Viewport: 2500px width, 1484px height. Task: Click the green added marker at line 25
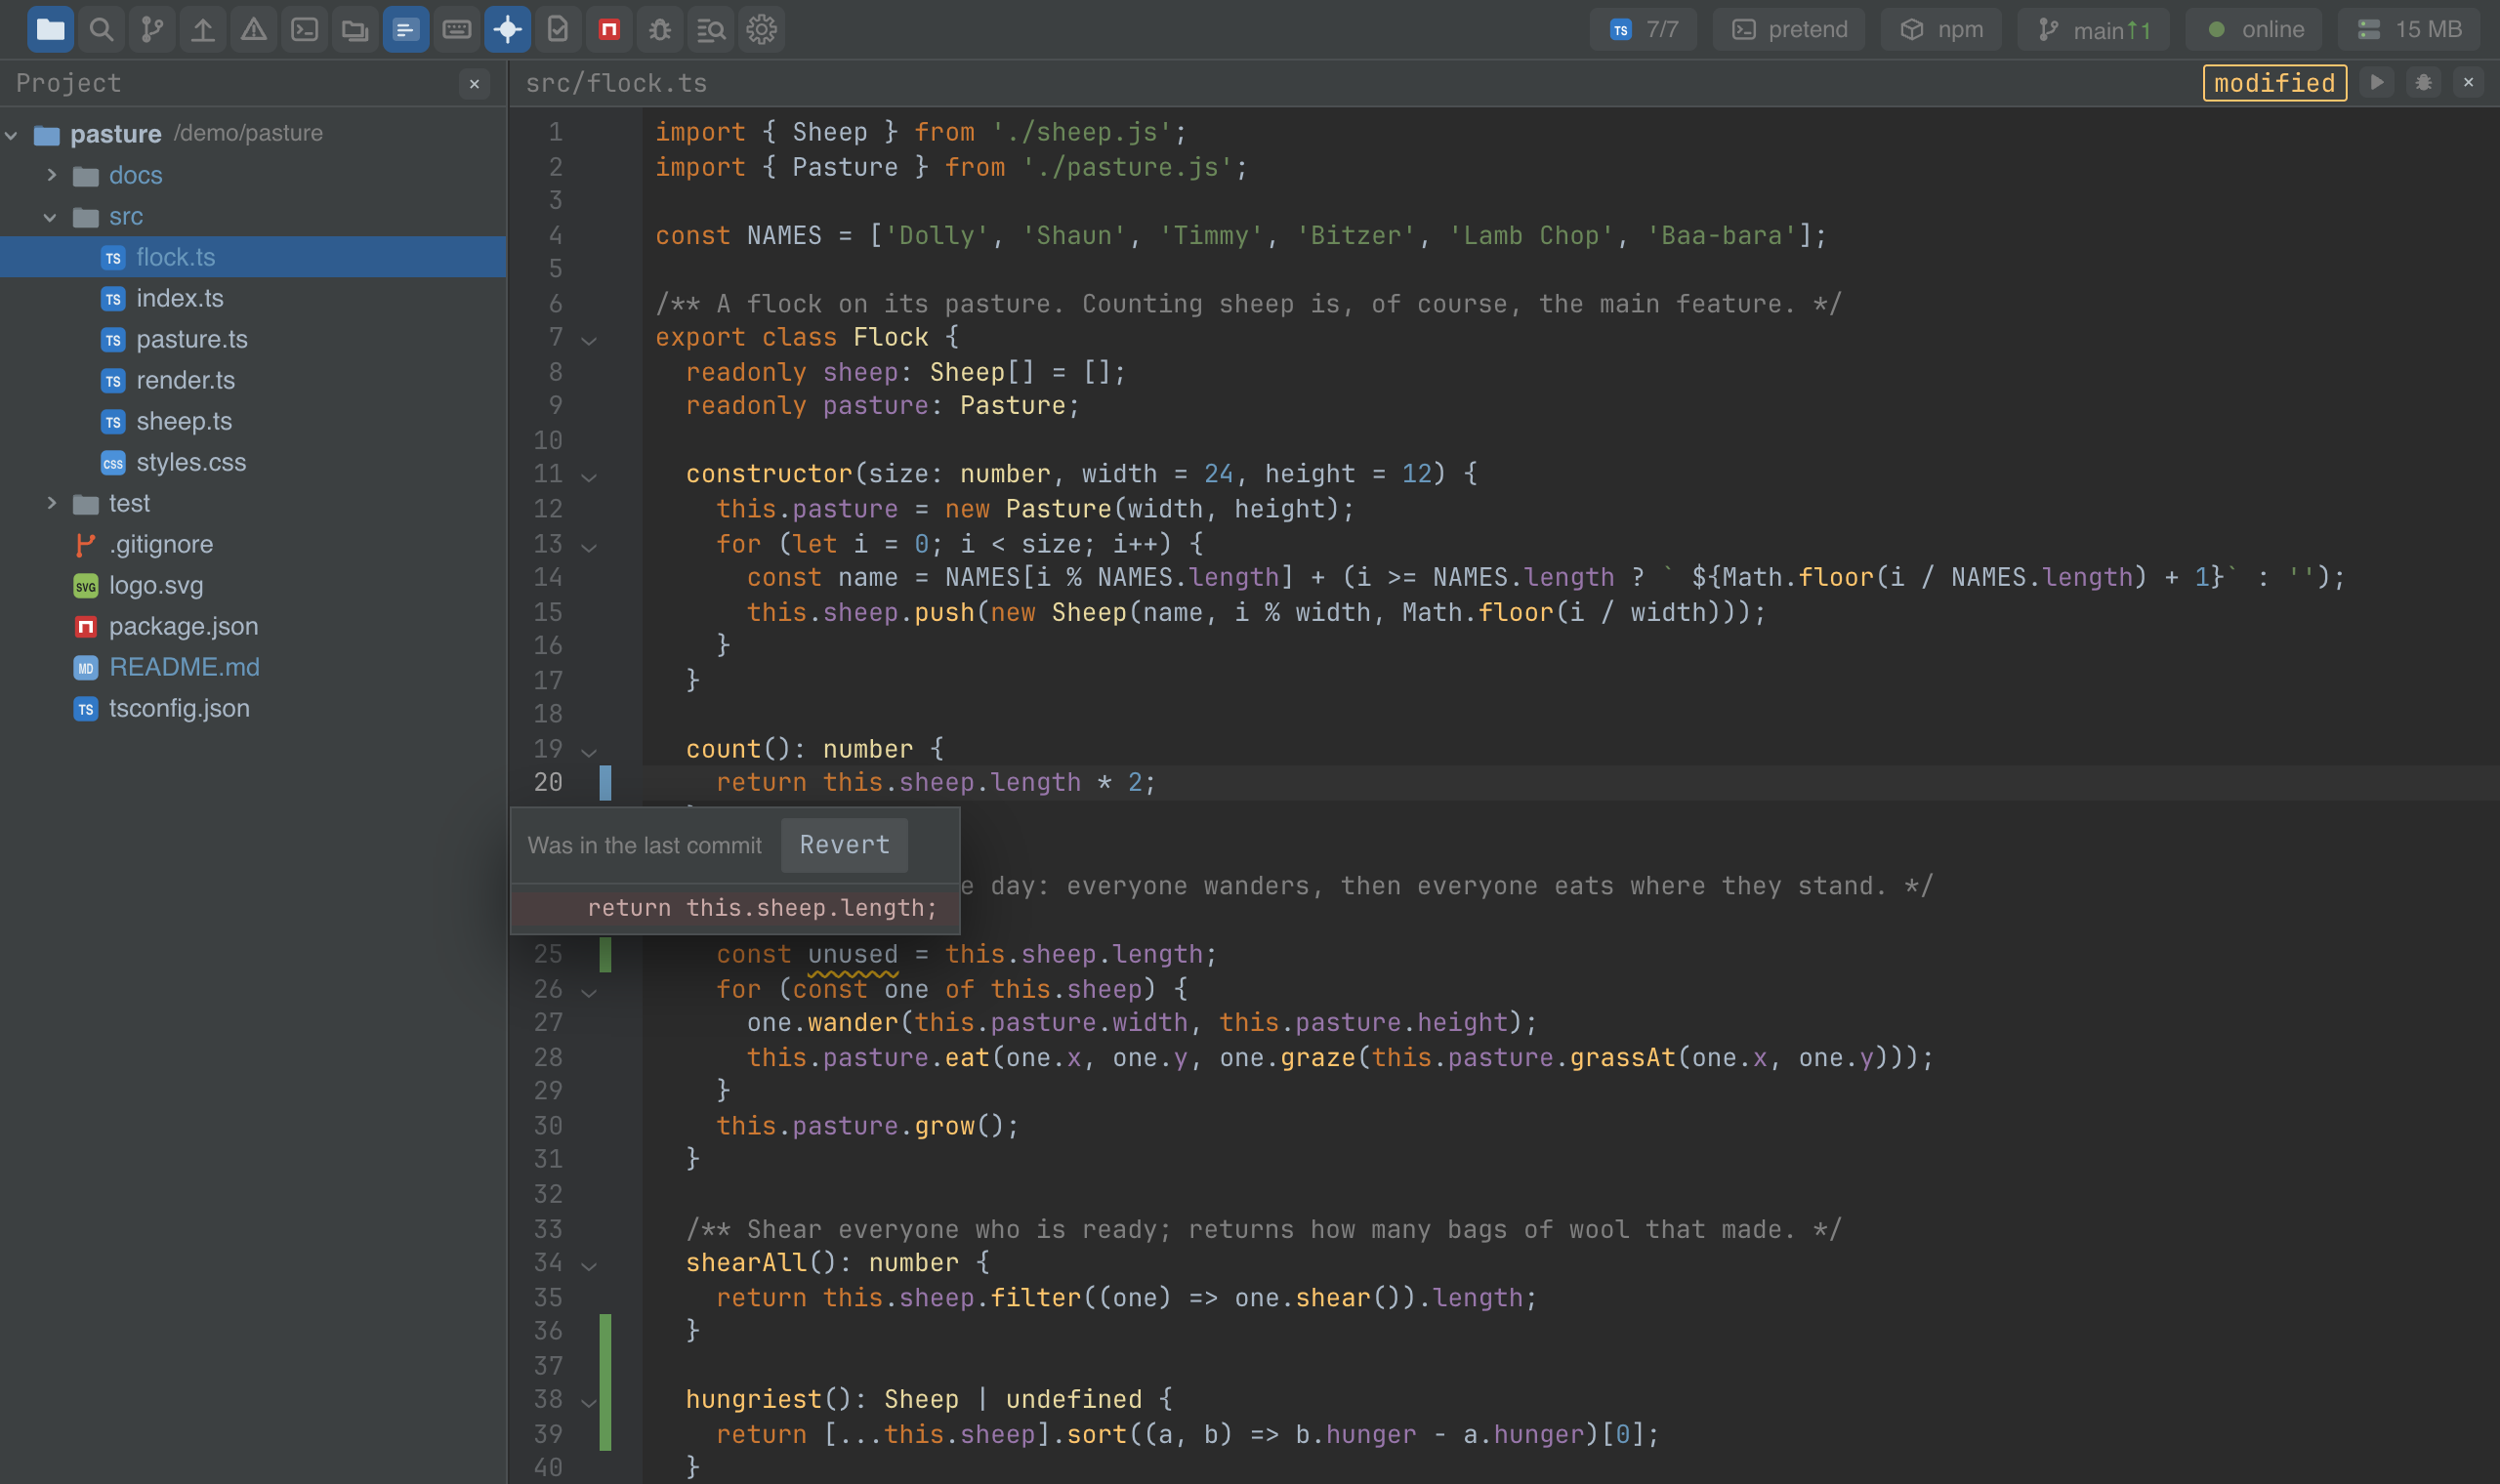(x=605, y=954)
